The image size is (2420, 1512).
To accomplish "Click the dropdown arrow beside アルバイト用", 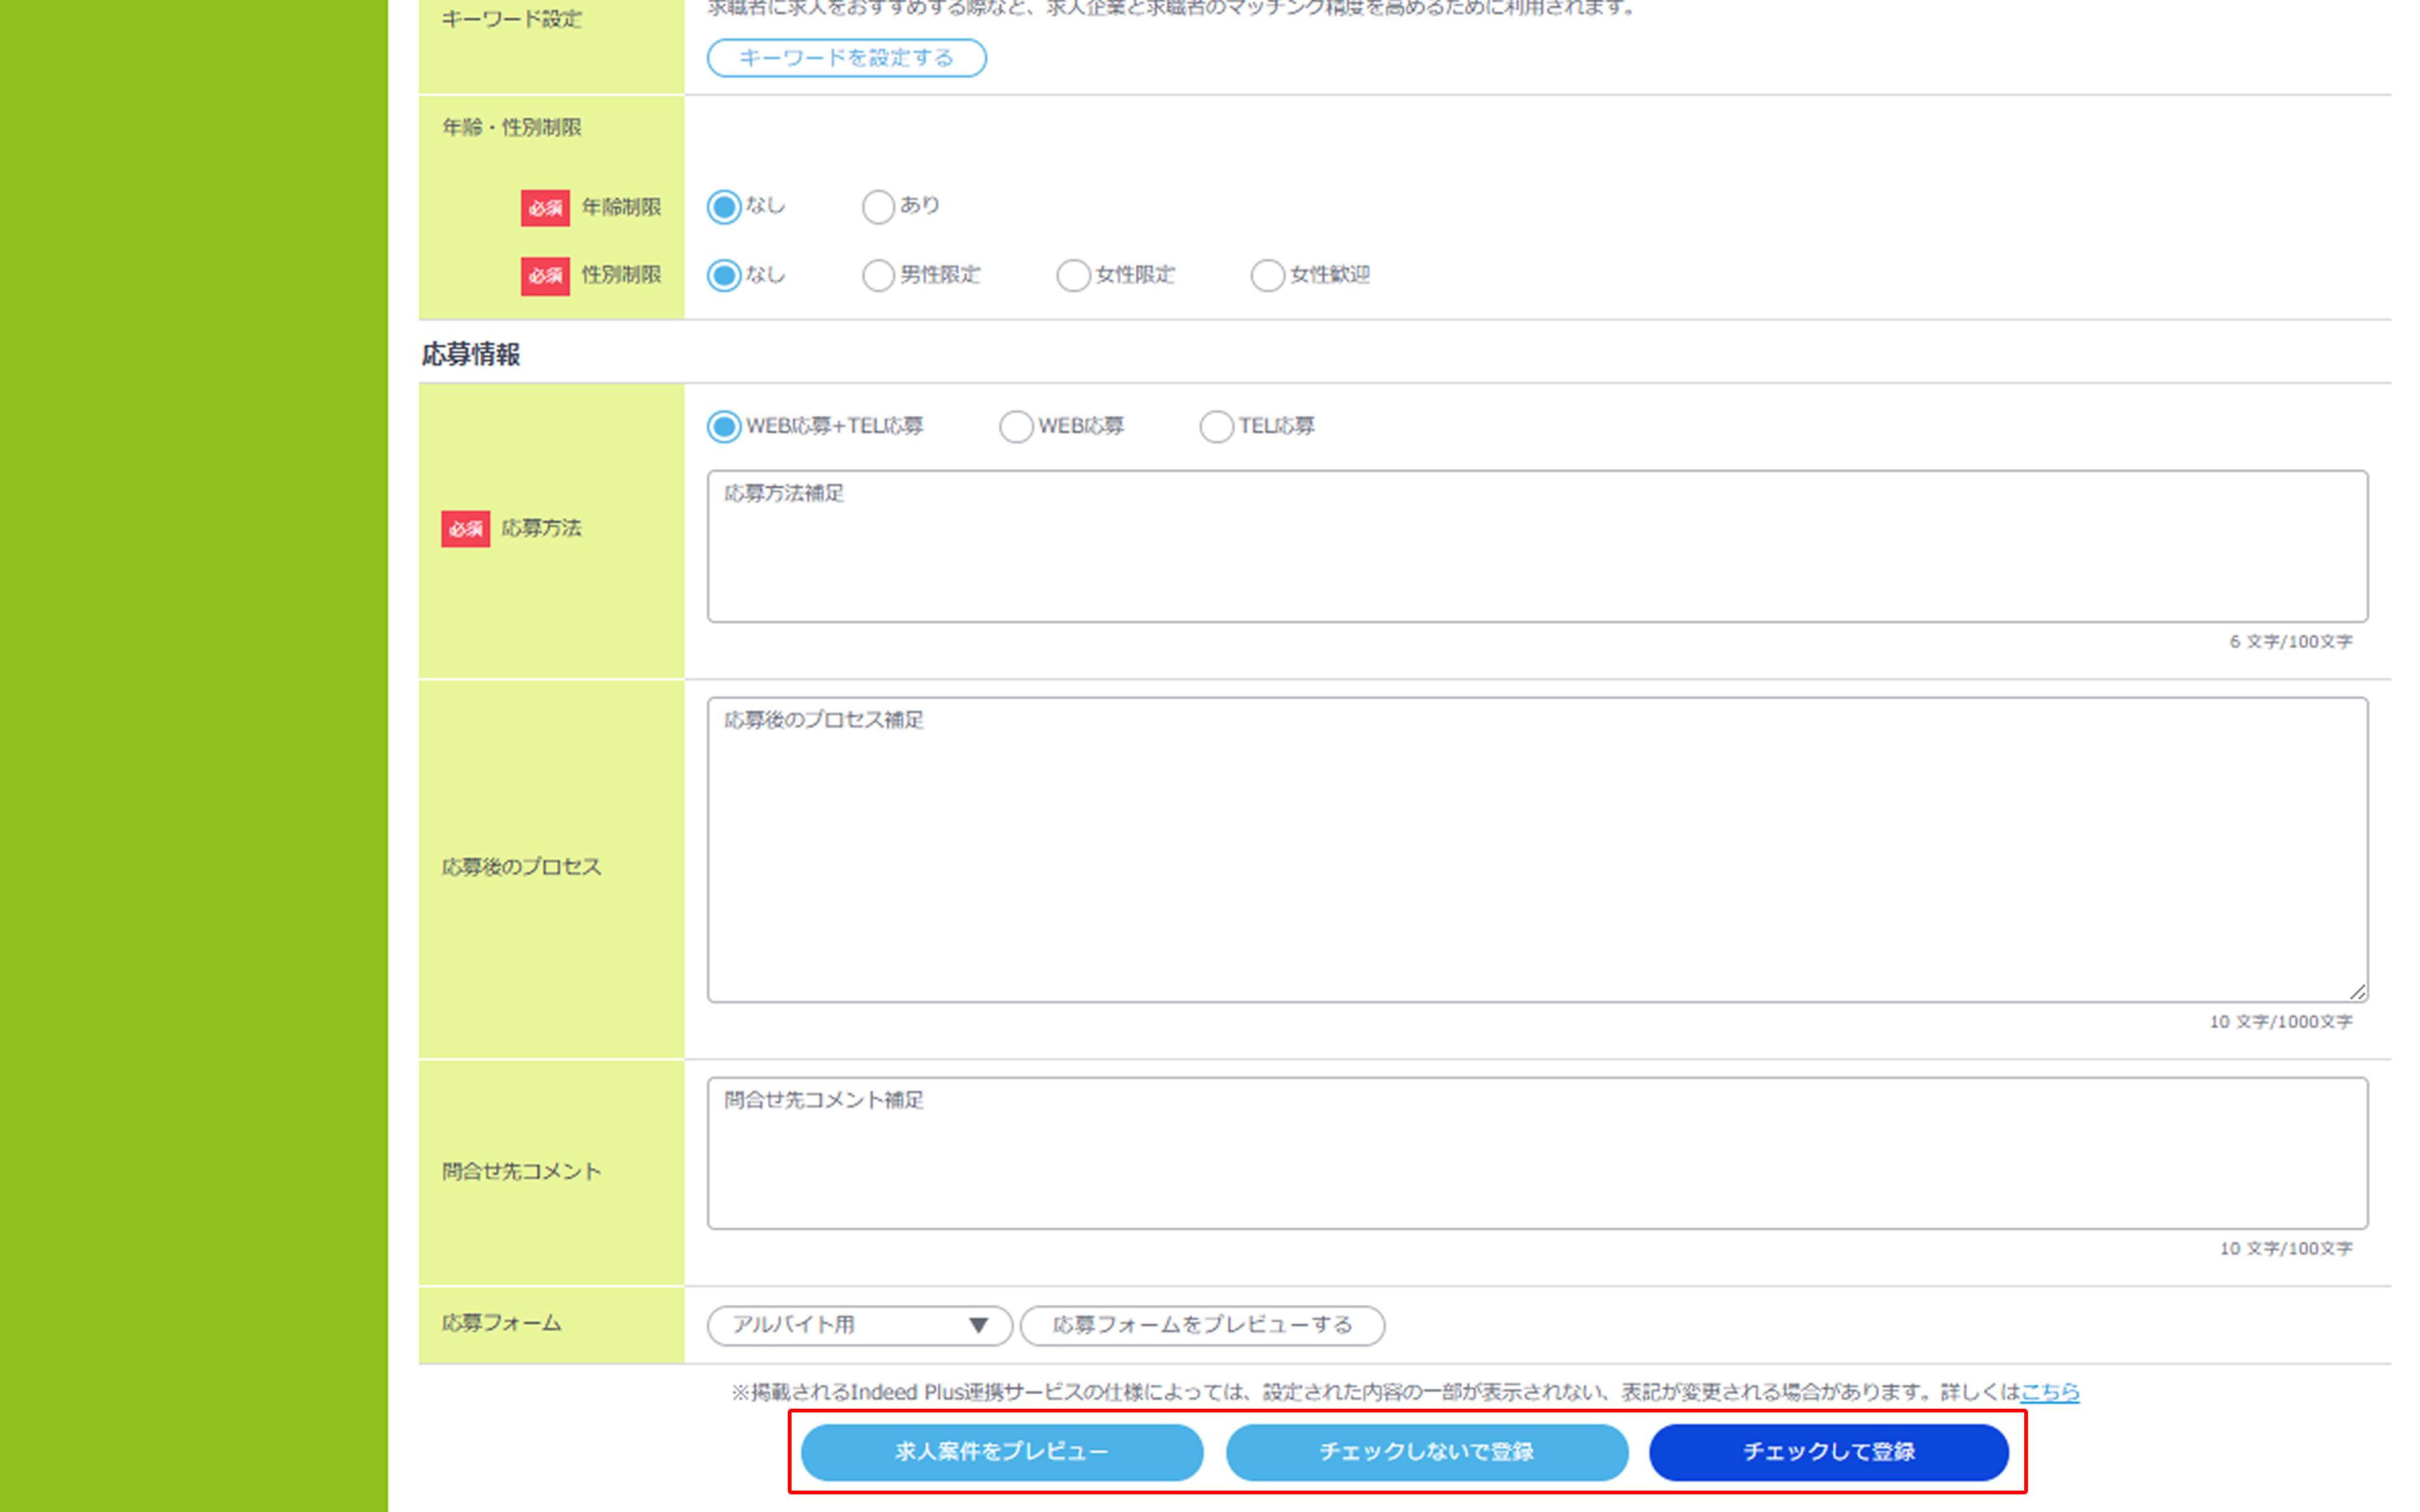I will pos(978,1325).
